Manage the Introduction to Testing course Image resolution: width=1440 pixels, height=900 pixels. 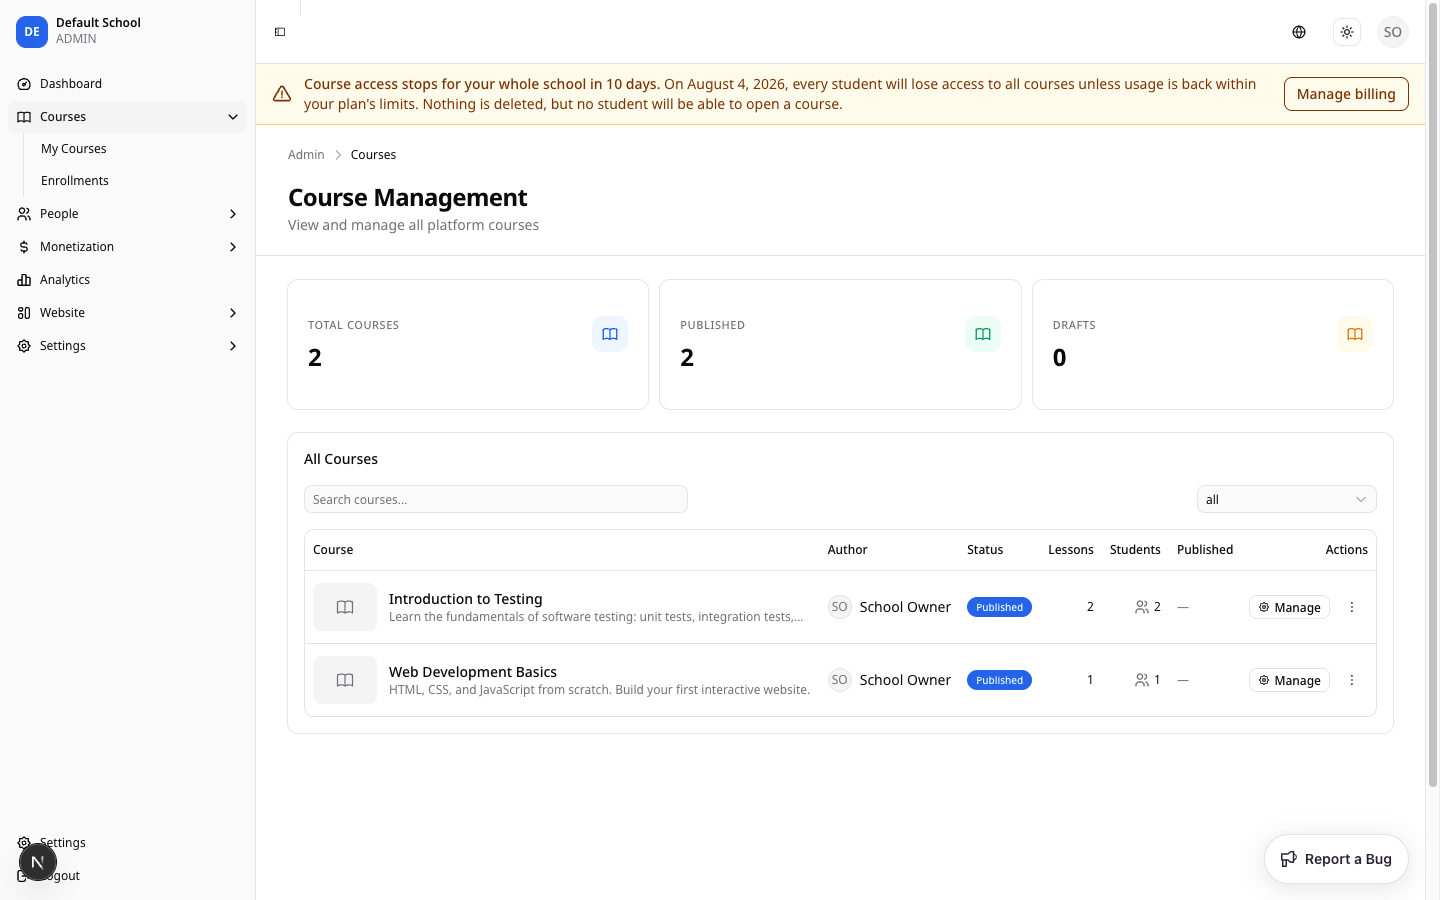pos(1289,607)
